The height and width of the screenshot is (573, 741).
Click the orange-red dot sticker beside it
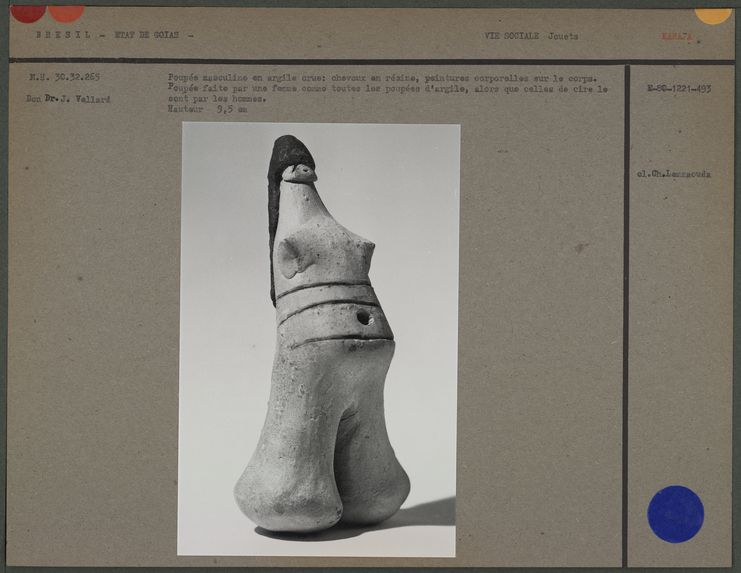[66, 12]
